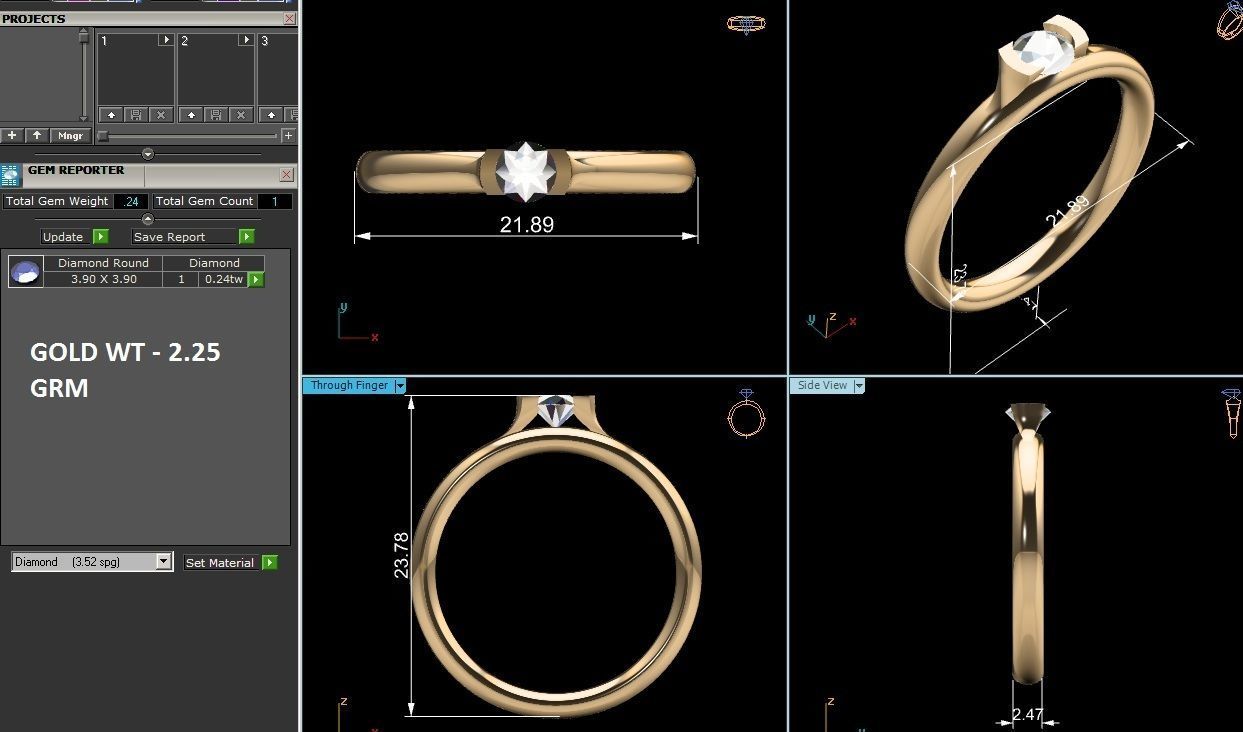Add a new project with plus button
1243x732 pixels.
[x=12, y=135]
